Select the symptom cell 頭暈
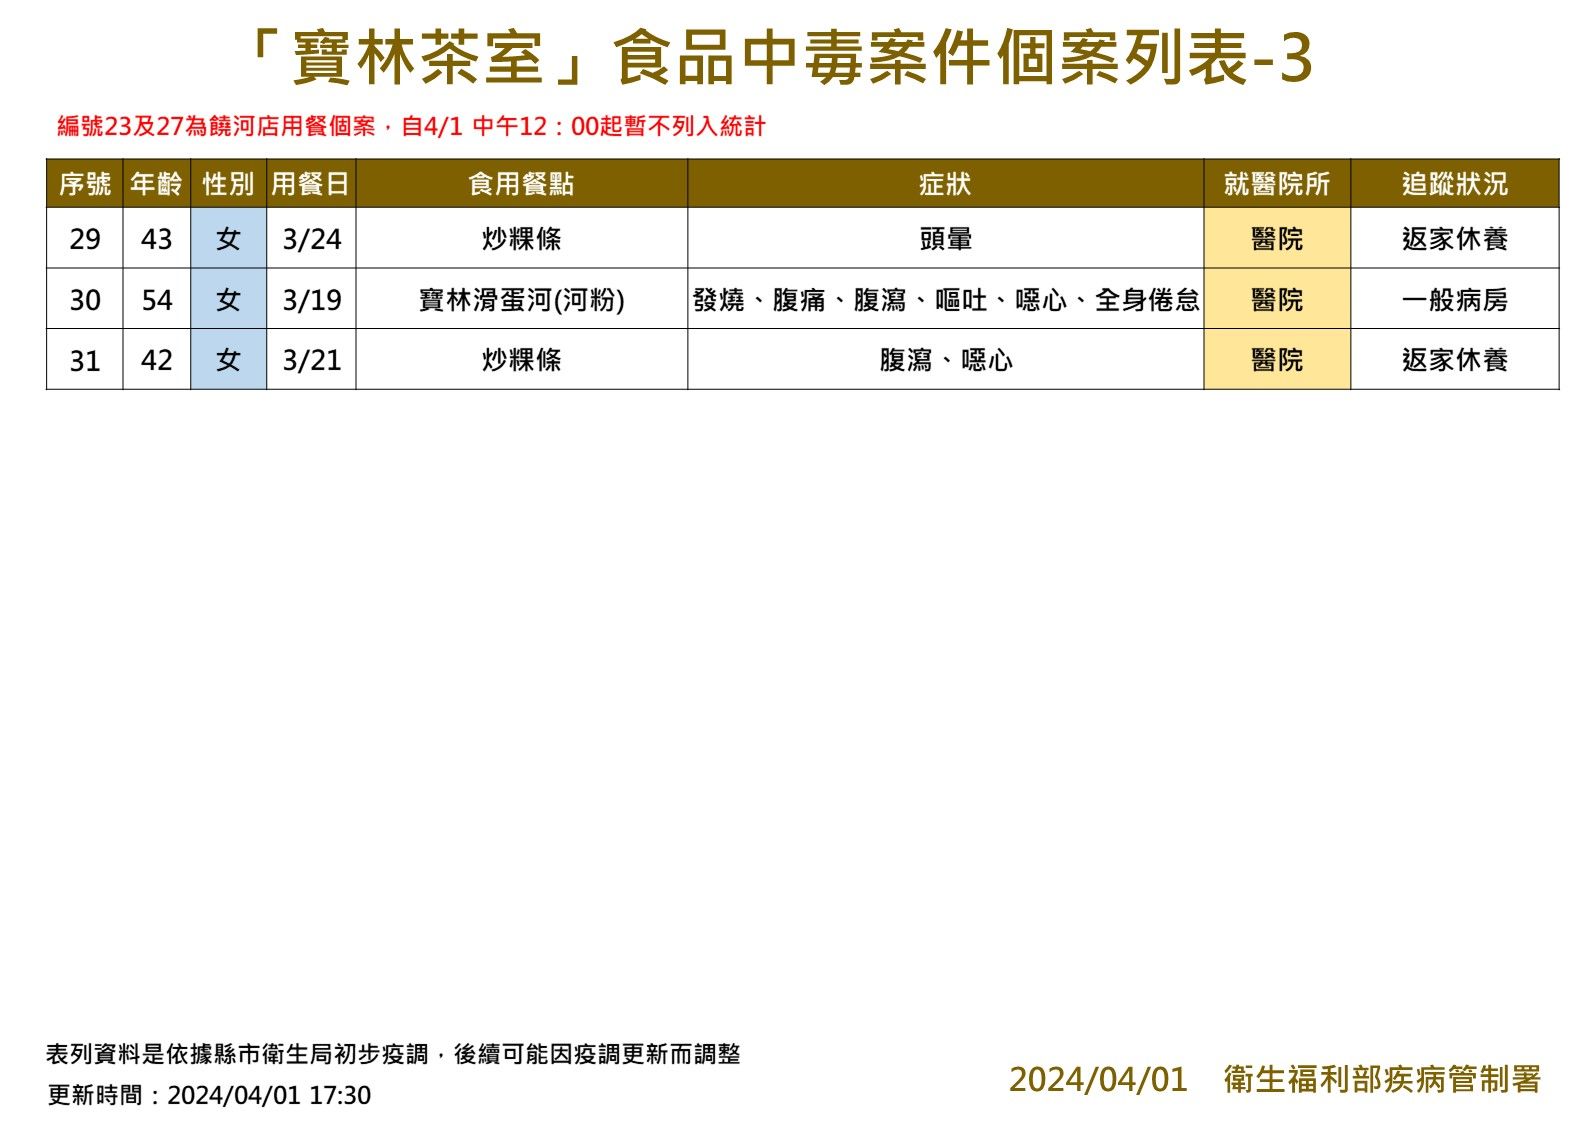Screen dimensions: 1587x1123 [945, 238]
